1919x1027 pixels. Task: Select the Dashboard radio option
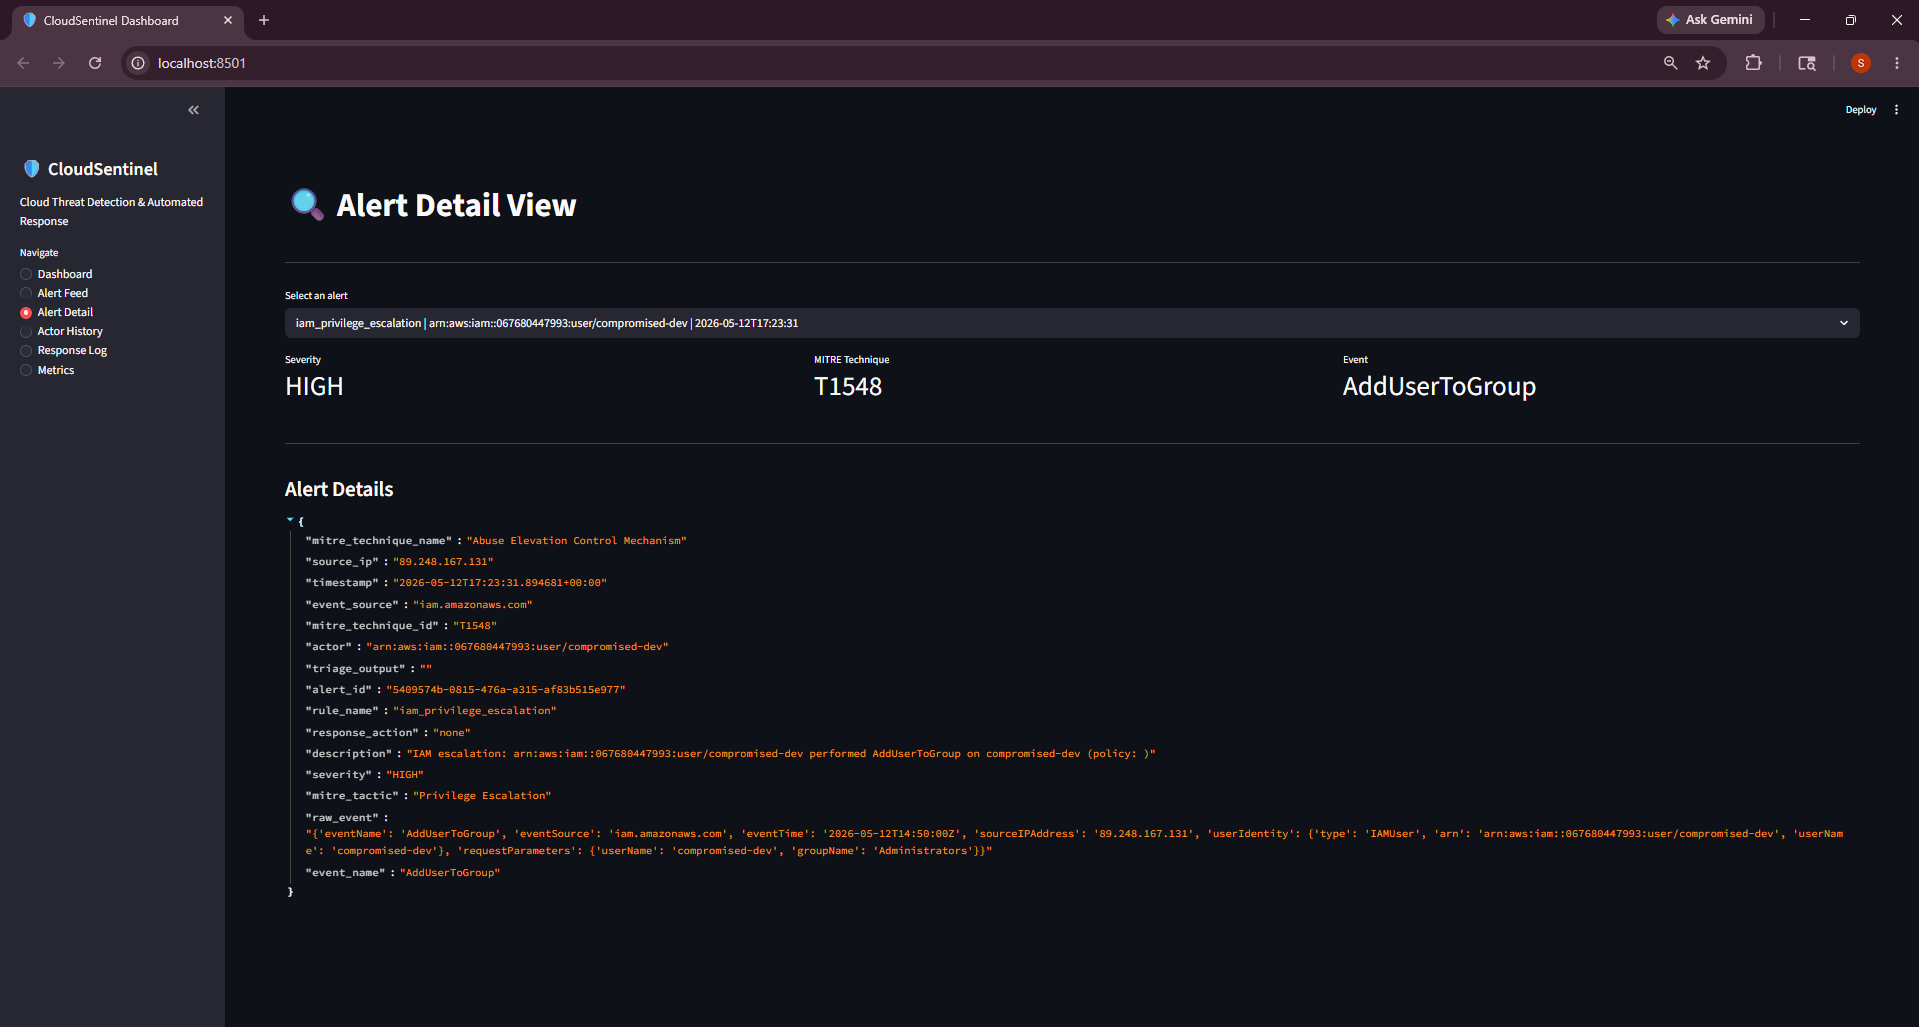coord(56,274)
